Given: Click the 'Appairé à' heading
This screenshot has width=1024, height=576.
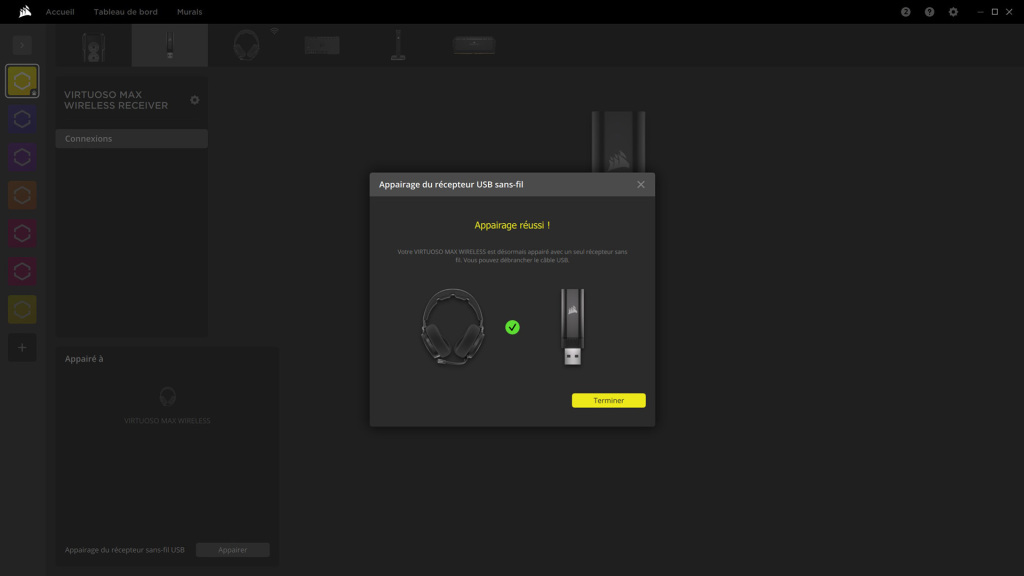Looking at the screenshot, I should coord(84,359).
